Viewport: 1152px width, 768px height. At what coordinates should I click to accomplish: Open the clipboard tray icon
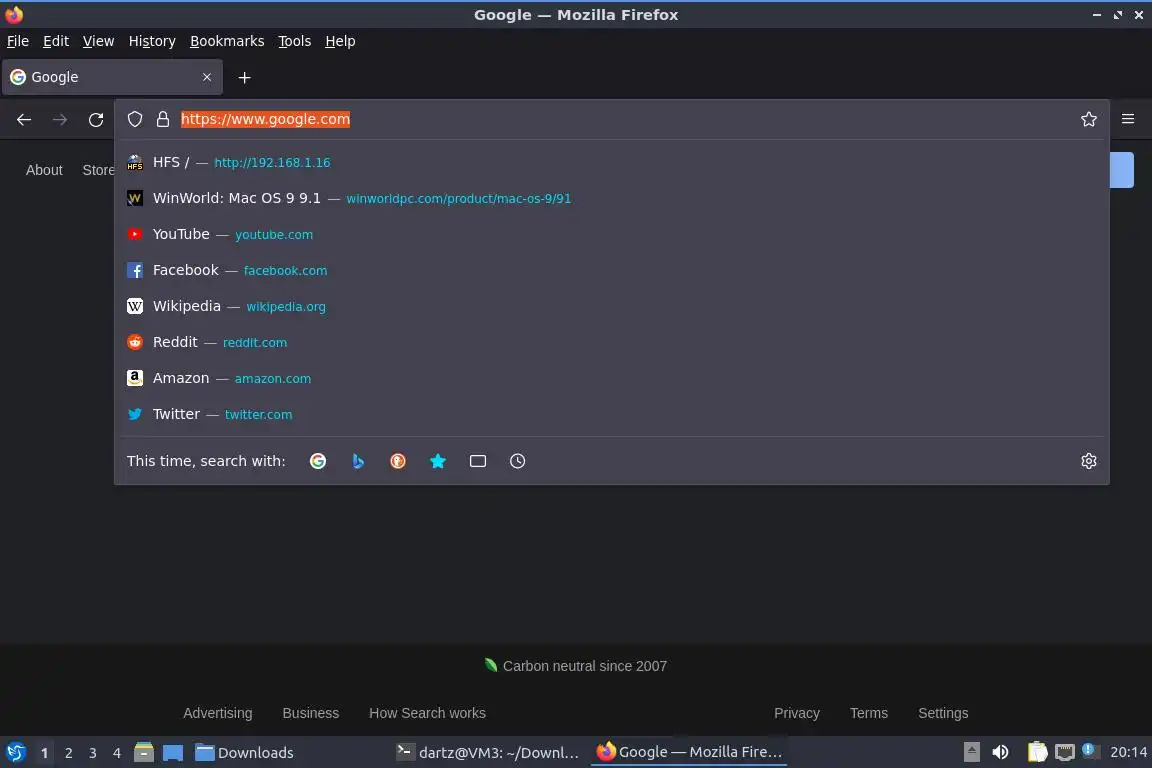pyautogui.click(x=1037, y=752)
